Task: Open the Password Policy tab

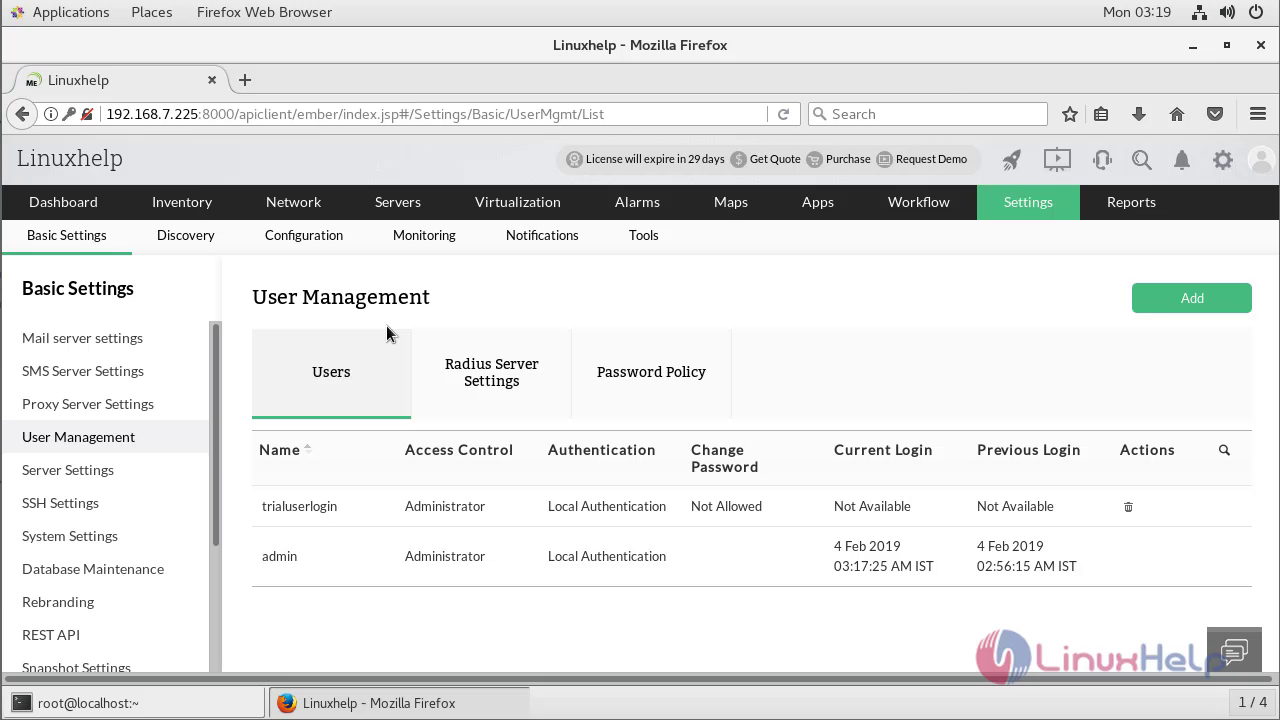Action: coord(651,372)
